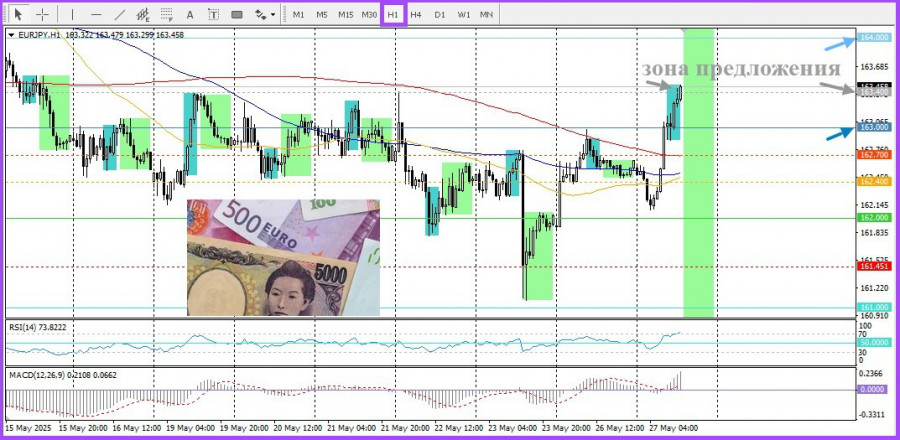Switch chart to M30 timeframe
Image resolution: width=900 pixels, height=440 pixels.
[369, 14]
